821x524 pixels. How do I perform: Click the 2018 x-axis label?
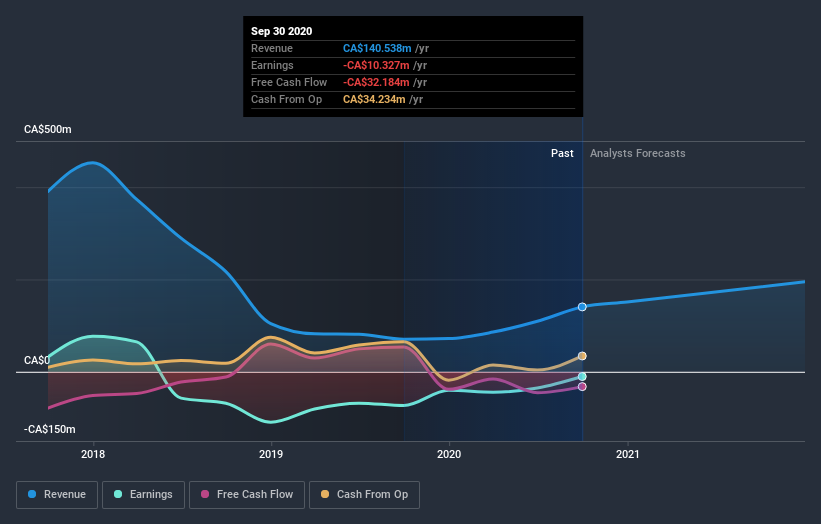(93, 454)
